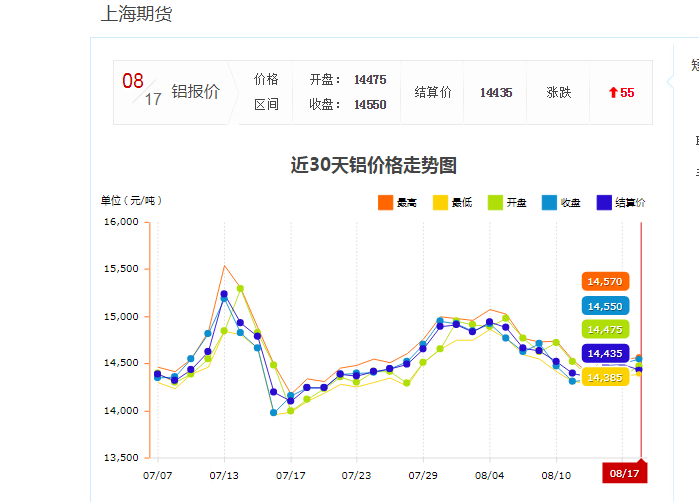The image size is (699, 502).
Task: Click the 07/13 purple settlement peak point
Action: 224,294
